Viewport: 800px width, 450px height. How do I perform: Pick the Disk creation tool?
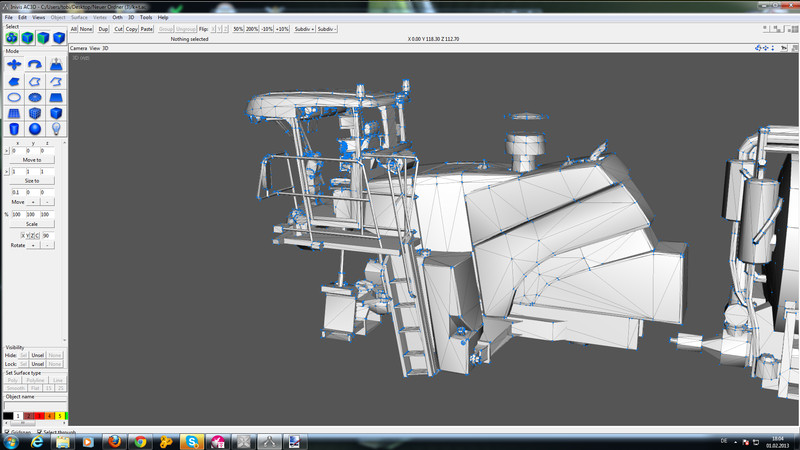[35, 97]
